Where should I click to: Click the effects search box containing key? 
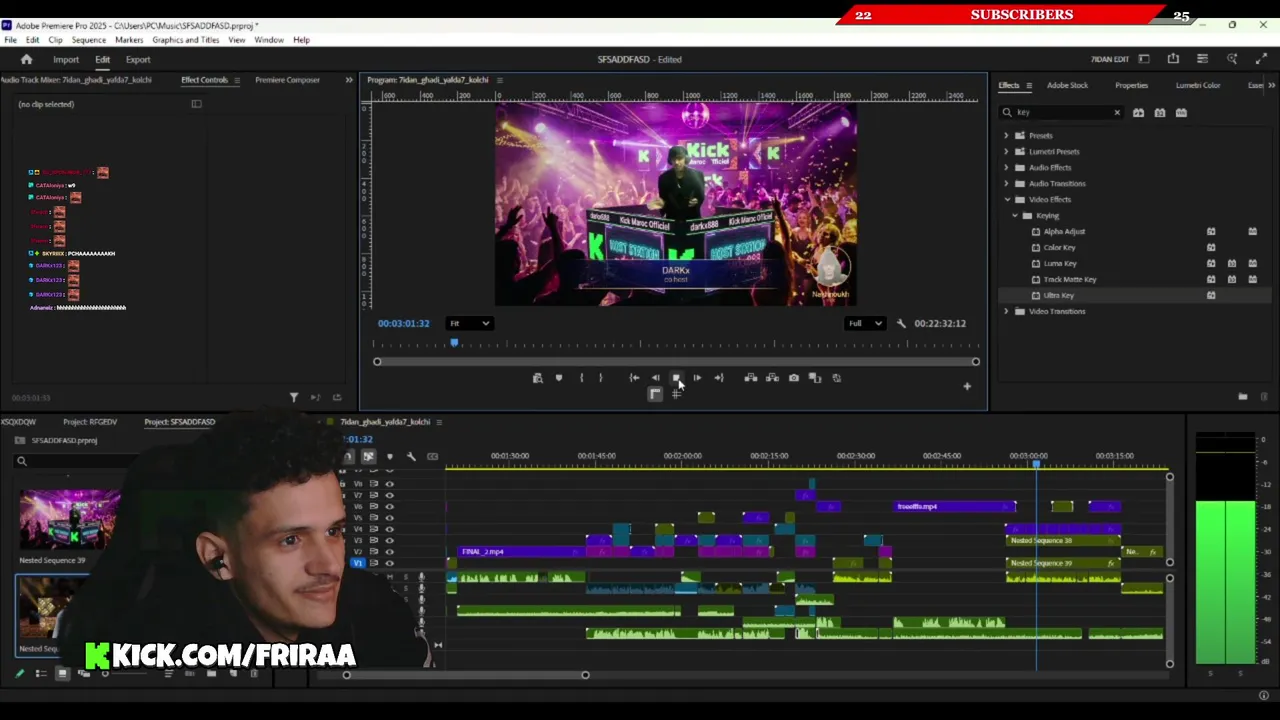click(x=1060, y=113)
